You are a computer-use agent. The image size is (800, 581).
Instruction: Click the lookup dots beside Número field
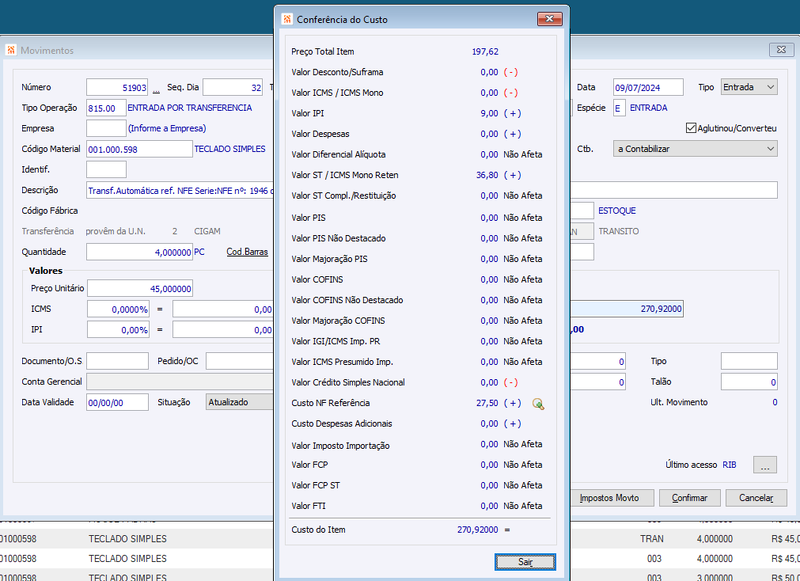(x=156, y=90)
